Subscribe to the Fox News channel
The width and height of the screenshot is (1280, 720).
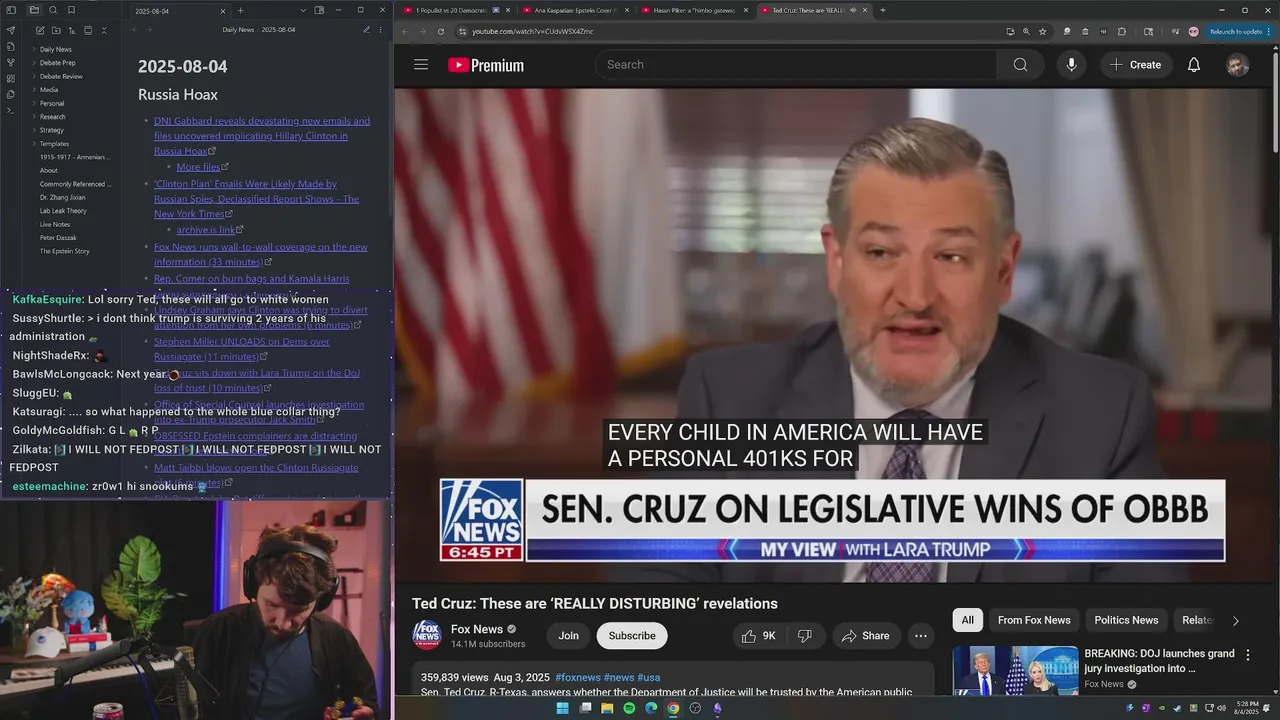[632, 636]
